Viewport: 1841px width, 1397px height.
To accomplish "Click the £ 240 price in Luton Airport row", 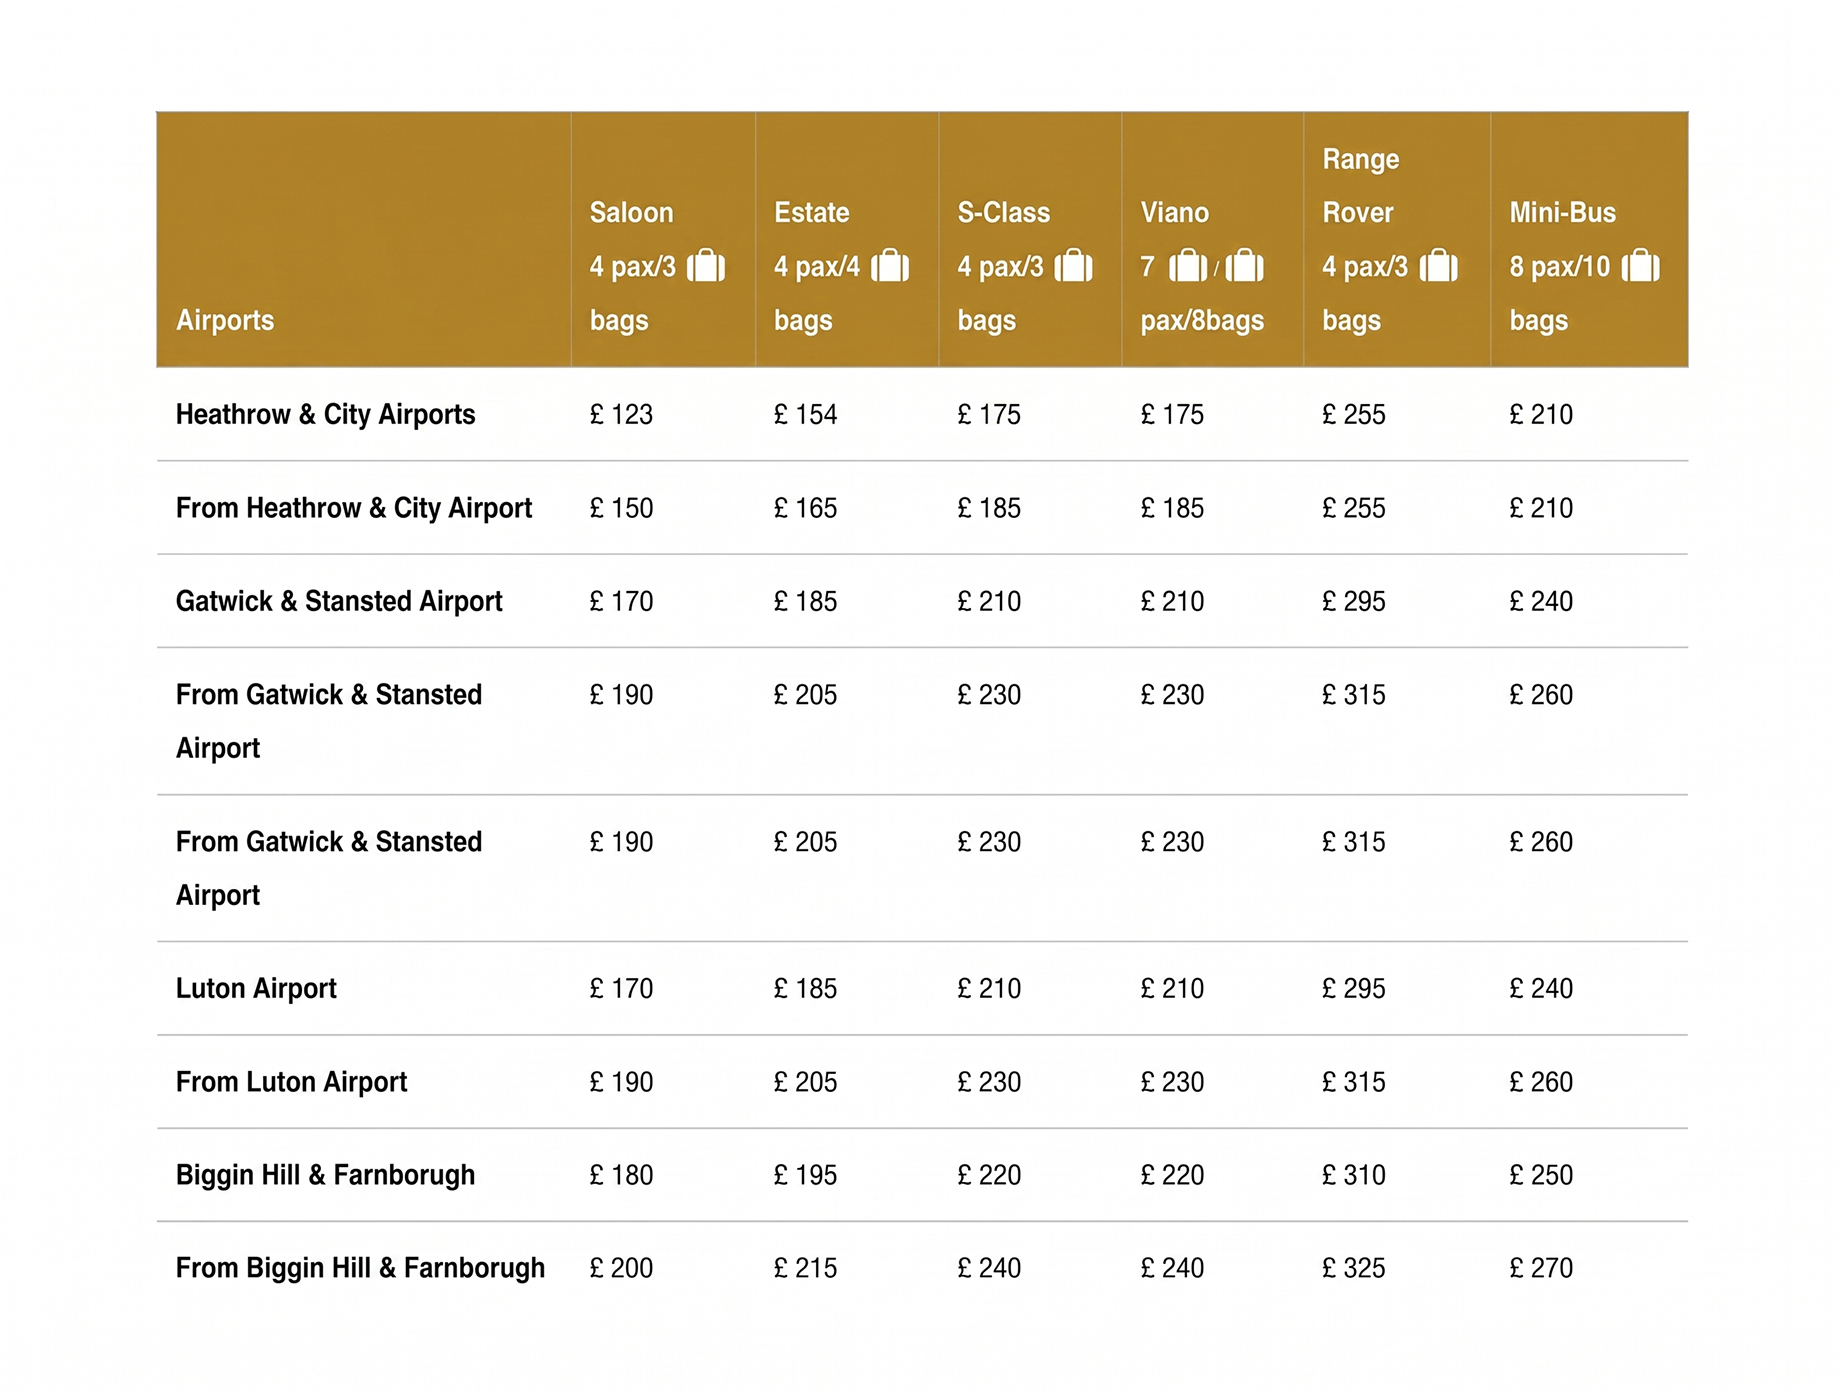I will pyautogui.click(x=1541, y=988).
